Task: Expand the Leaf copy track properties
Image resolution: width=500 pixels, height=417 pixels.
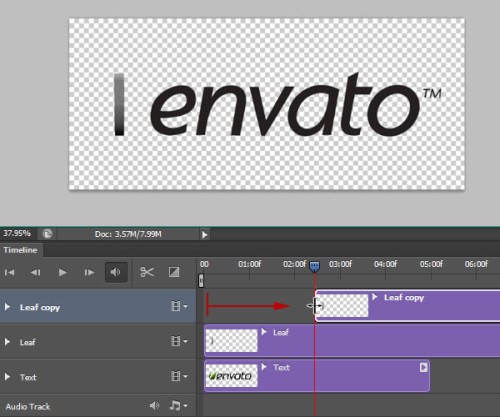Action: pos(7,307)
